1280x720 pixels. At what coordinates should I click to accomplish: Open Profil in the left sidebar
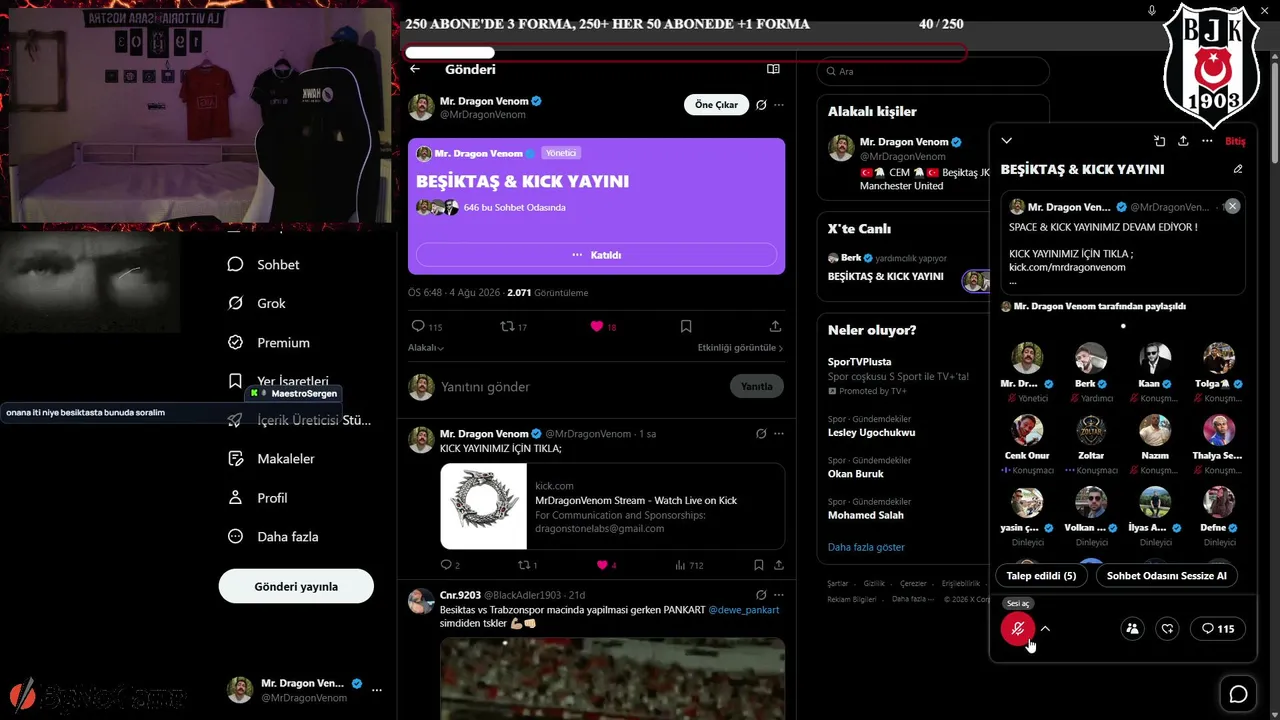click(x=257, y=497)
